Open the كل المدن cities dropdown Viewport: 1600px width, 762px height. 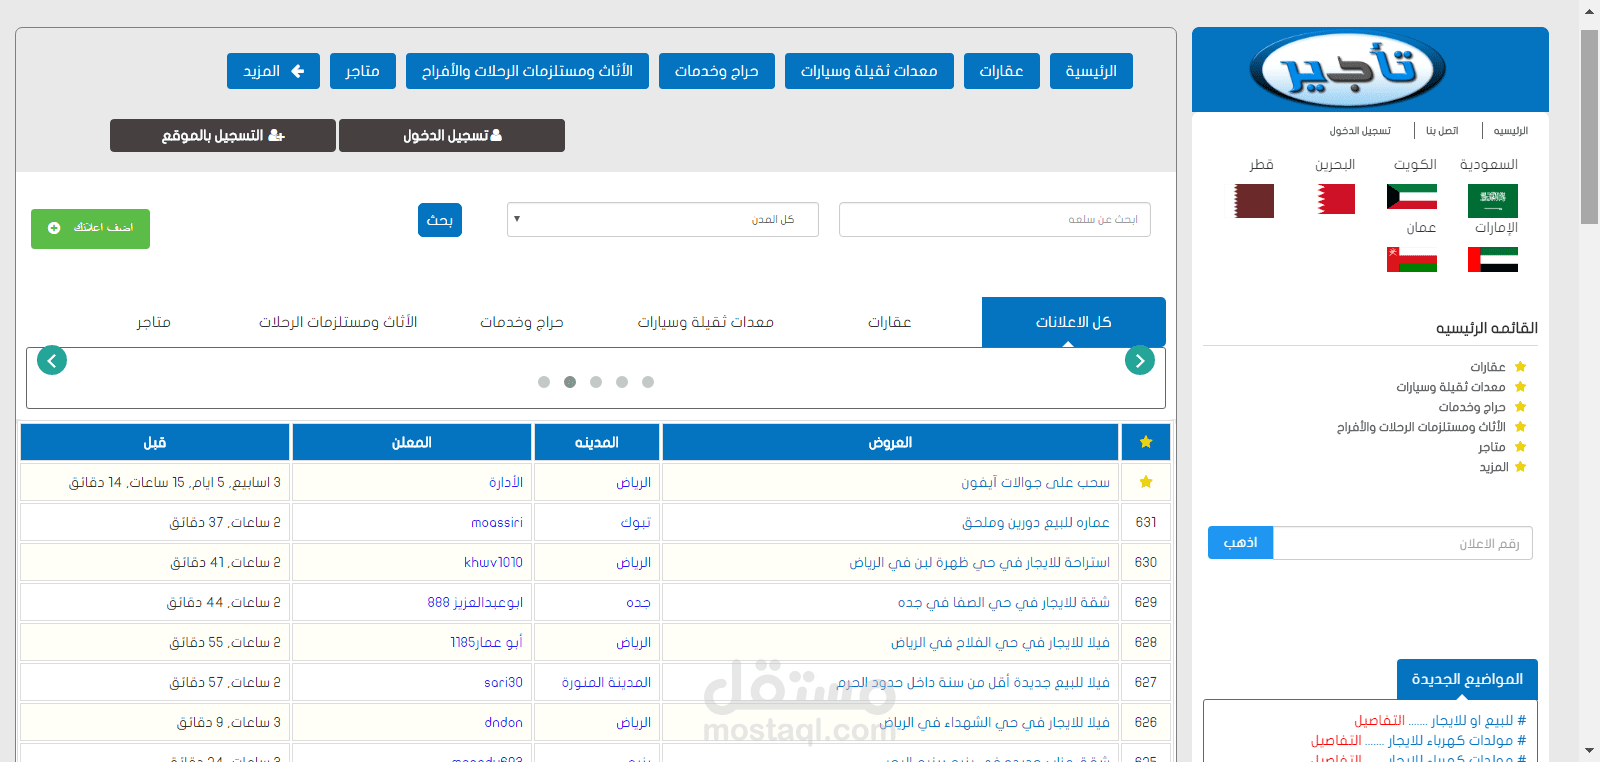(662, 220)
